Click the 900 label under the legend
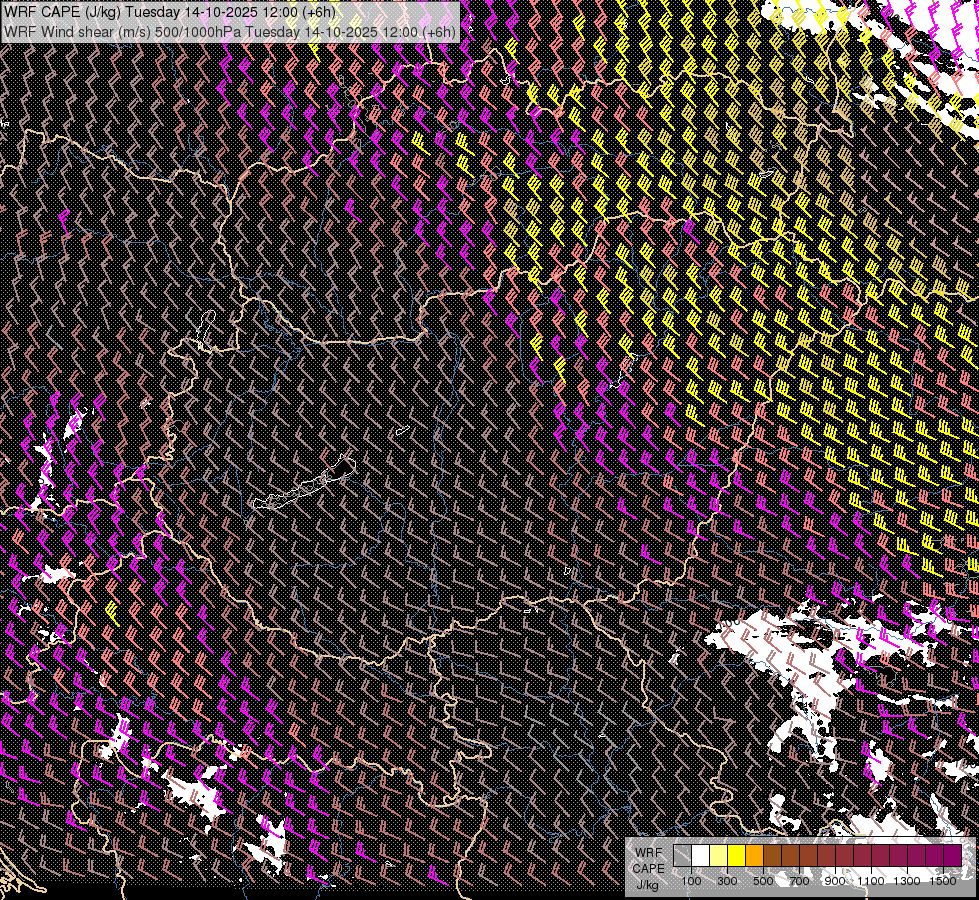979x900 pixels. click(x=835, y=881)
